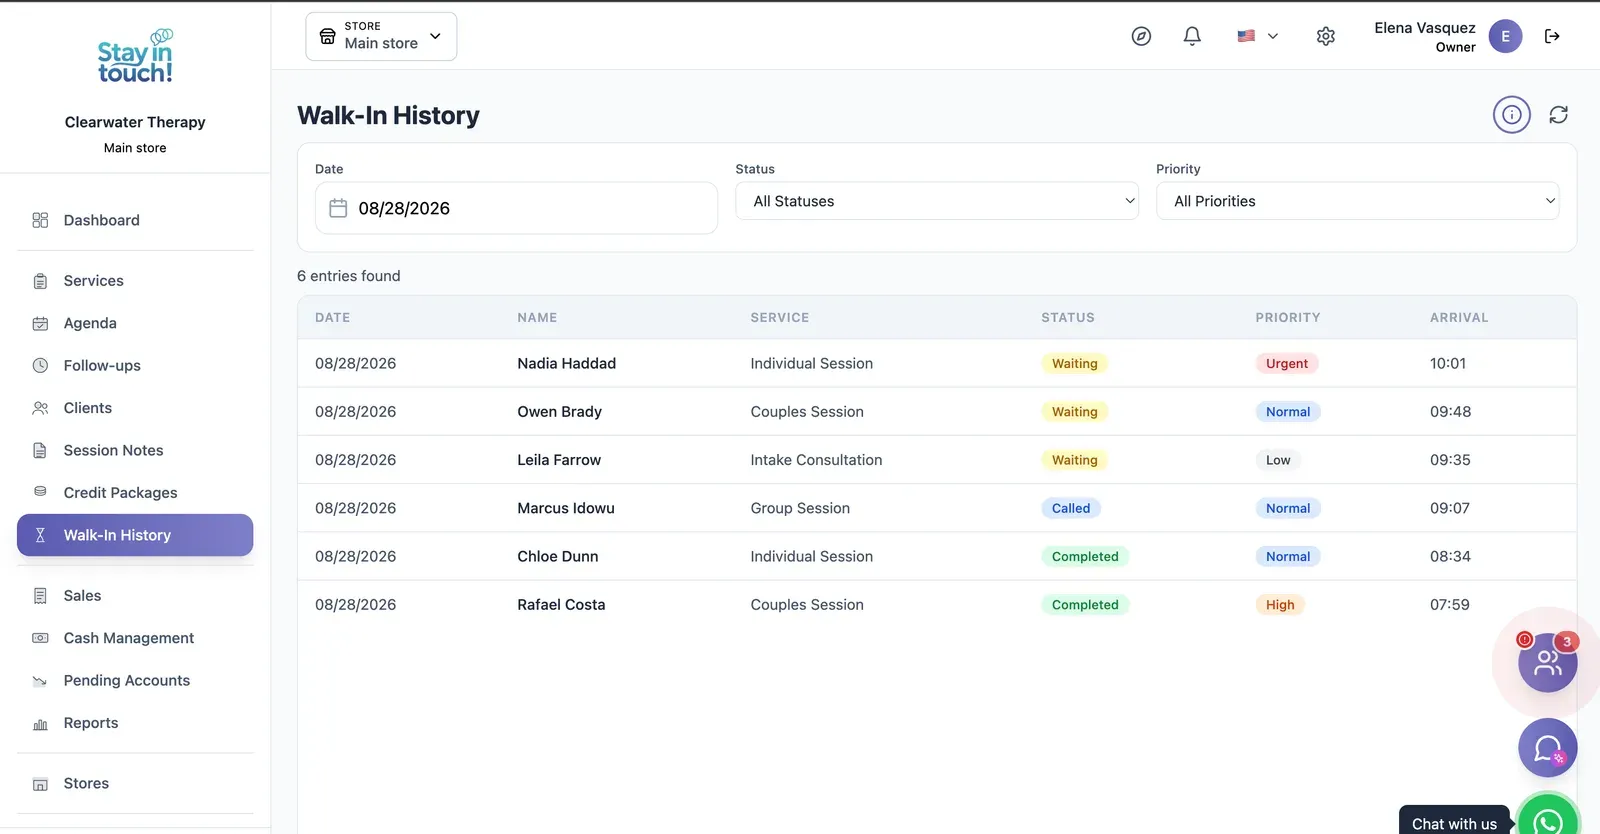Viewport: 1600px width, 834px height.
Task: Click the Elena Vasquez avatar
Action: pyautogui.click(x=1505, y=36)
